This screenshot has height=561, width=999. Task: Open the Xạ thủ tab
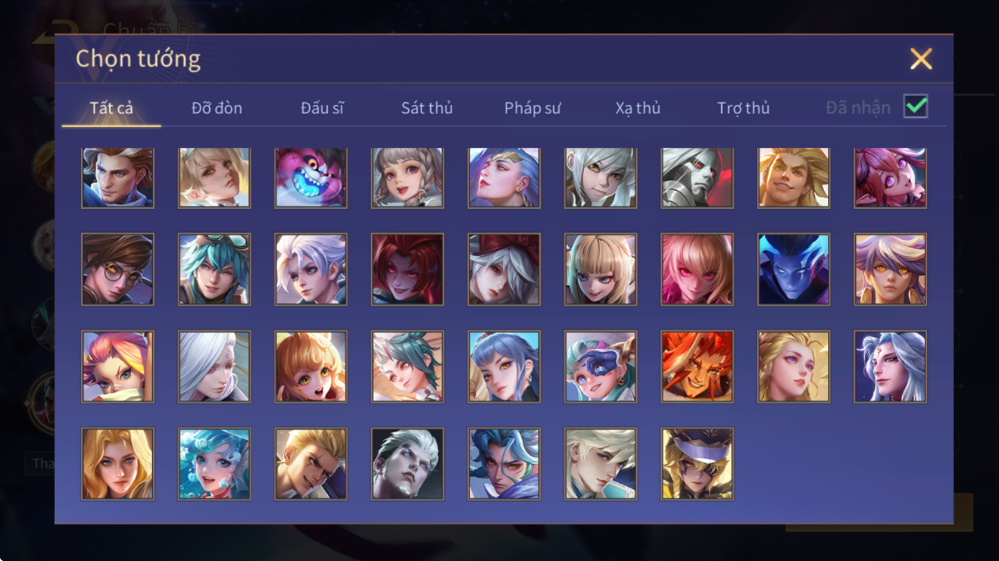(x=638, y=108)
